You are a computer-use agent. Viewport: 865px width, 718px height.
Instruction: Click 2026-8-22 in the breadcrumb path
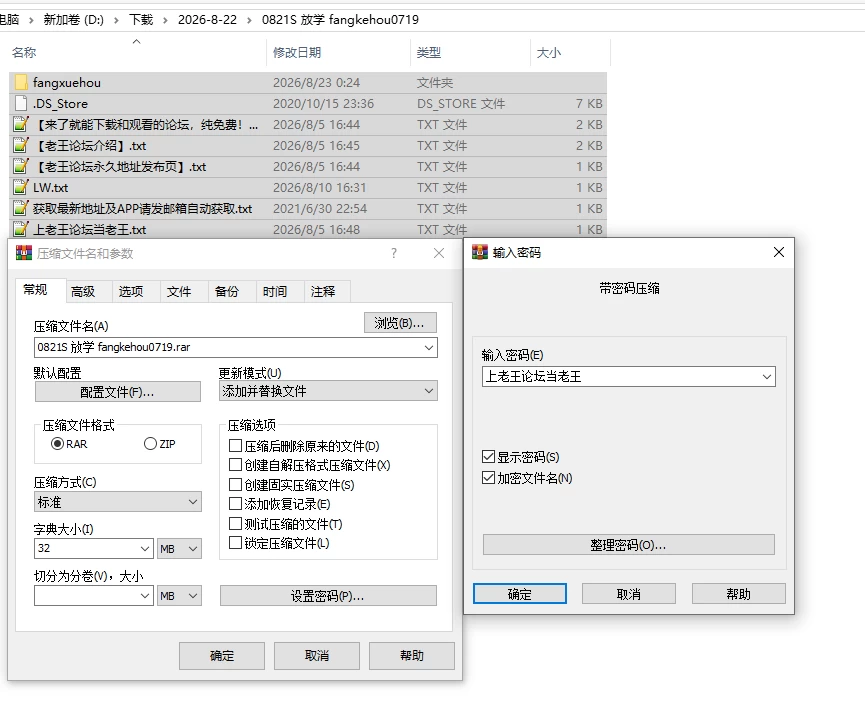(x=207, y=20)
